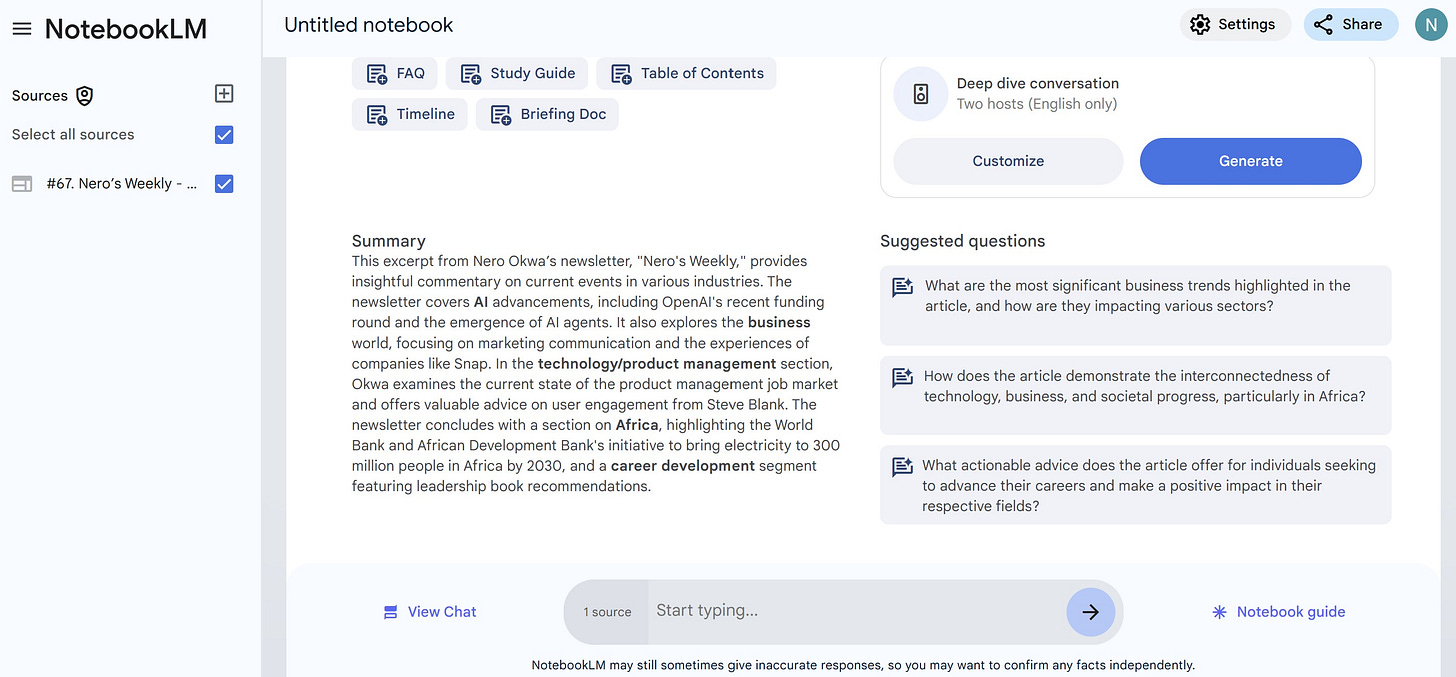Click the inaccurate responses disclaimer text
Screen dimensions: 1456x677
coord(863,664)
